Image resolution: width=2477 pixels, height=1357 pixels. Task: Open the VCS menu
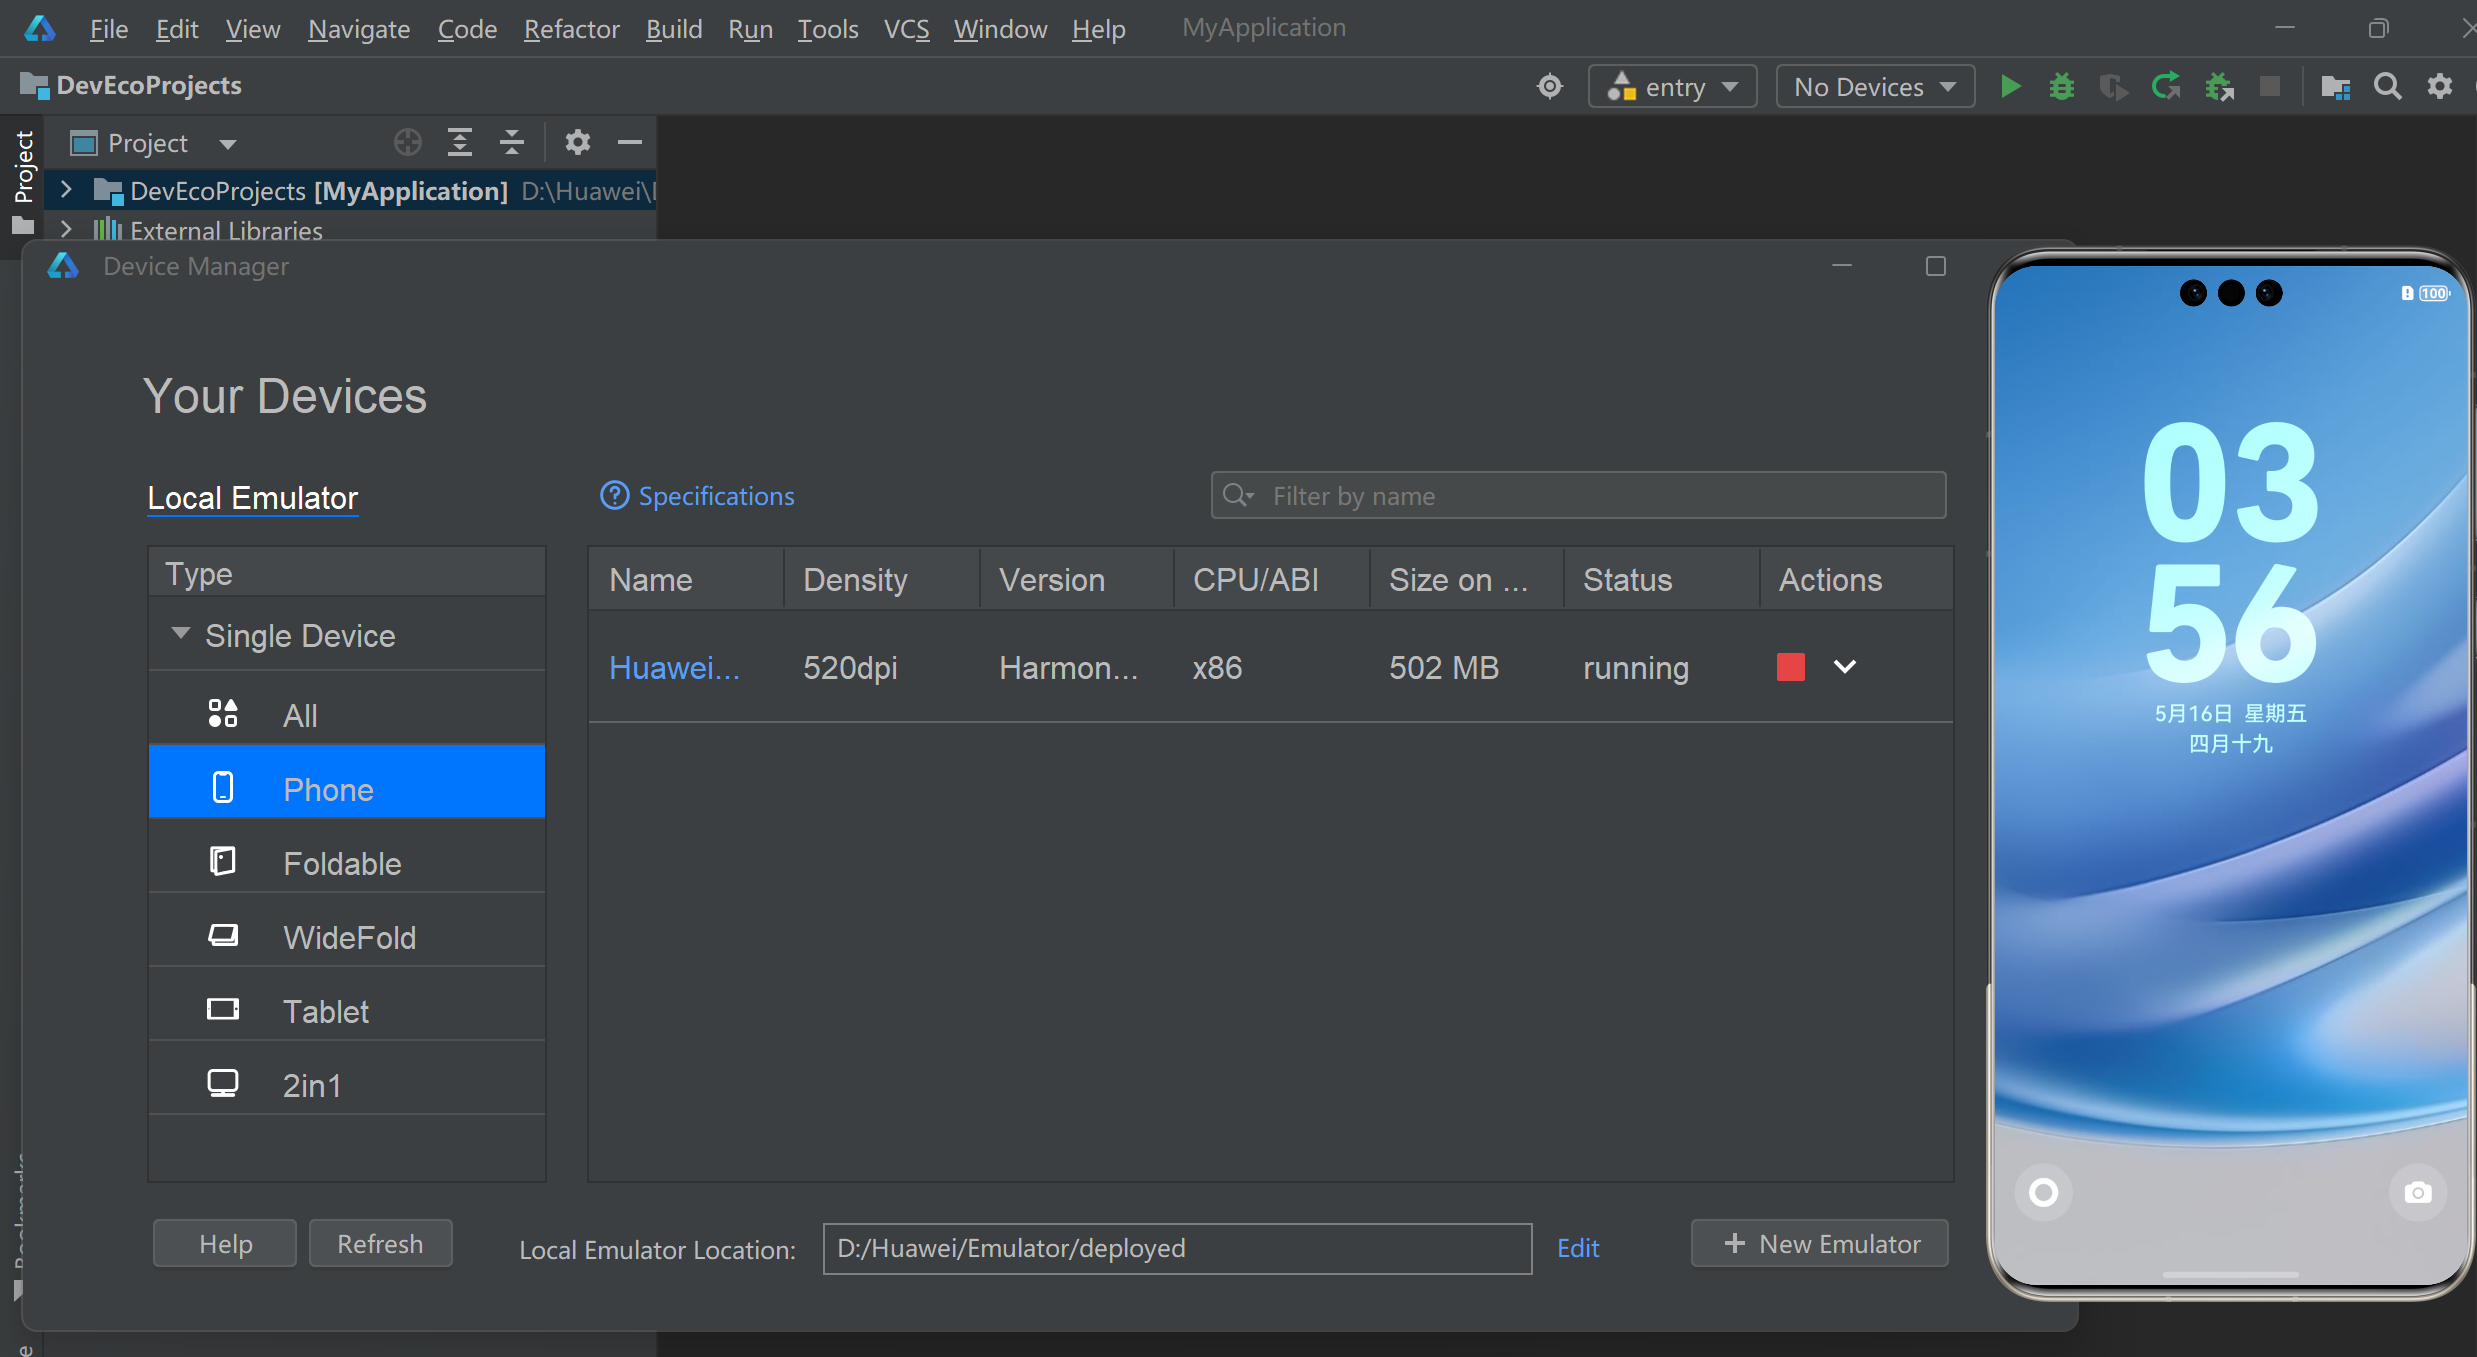(x=907, y=29)
